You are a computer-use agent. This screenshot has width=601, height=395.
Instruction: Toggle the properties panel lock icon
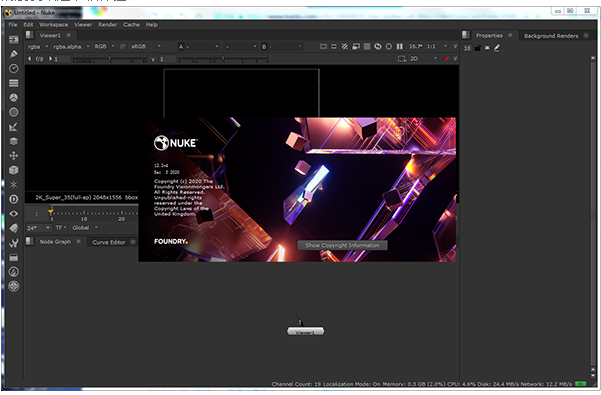click(x=478, y=48)
